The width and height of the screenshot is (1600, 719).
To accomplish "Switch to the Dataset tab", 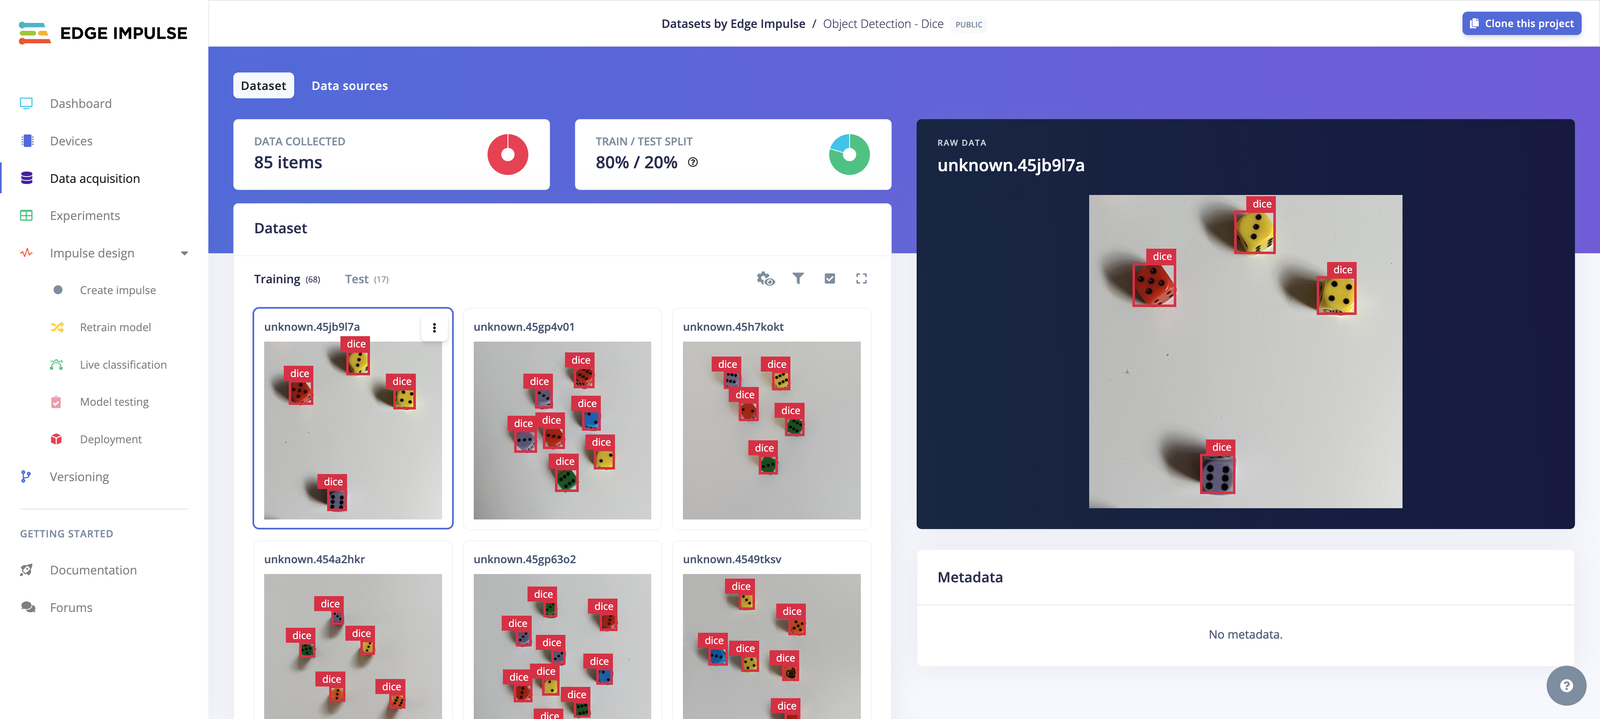I will 264,86.
